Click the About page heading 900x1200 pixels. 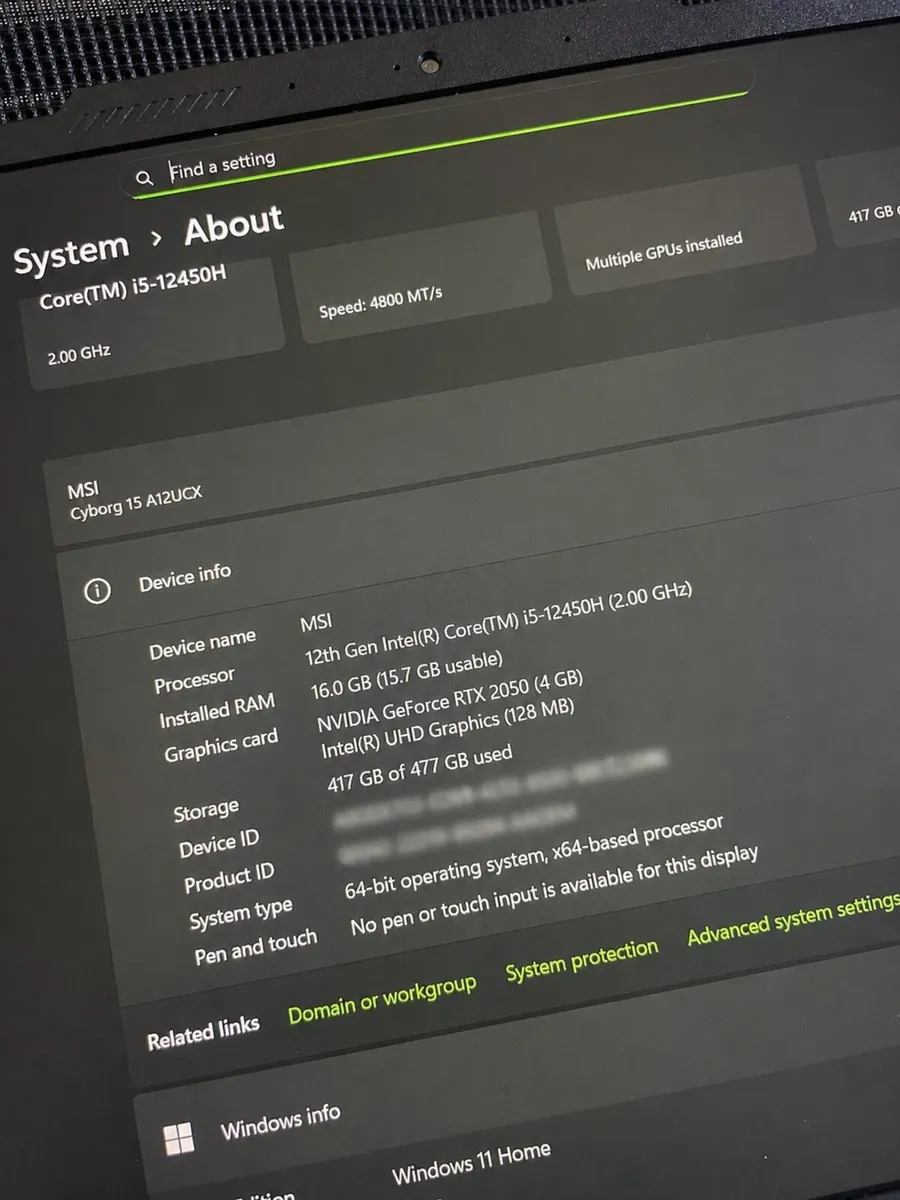(233, 227)
